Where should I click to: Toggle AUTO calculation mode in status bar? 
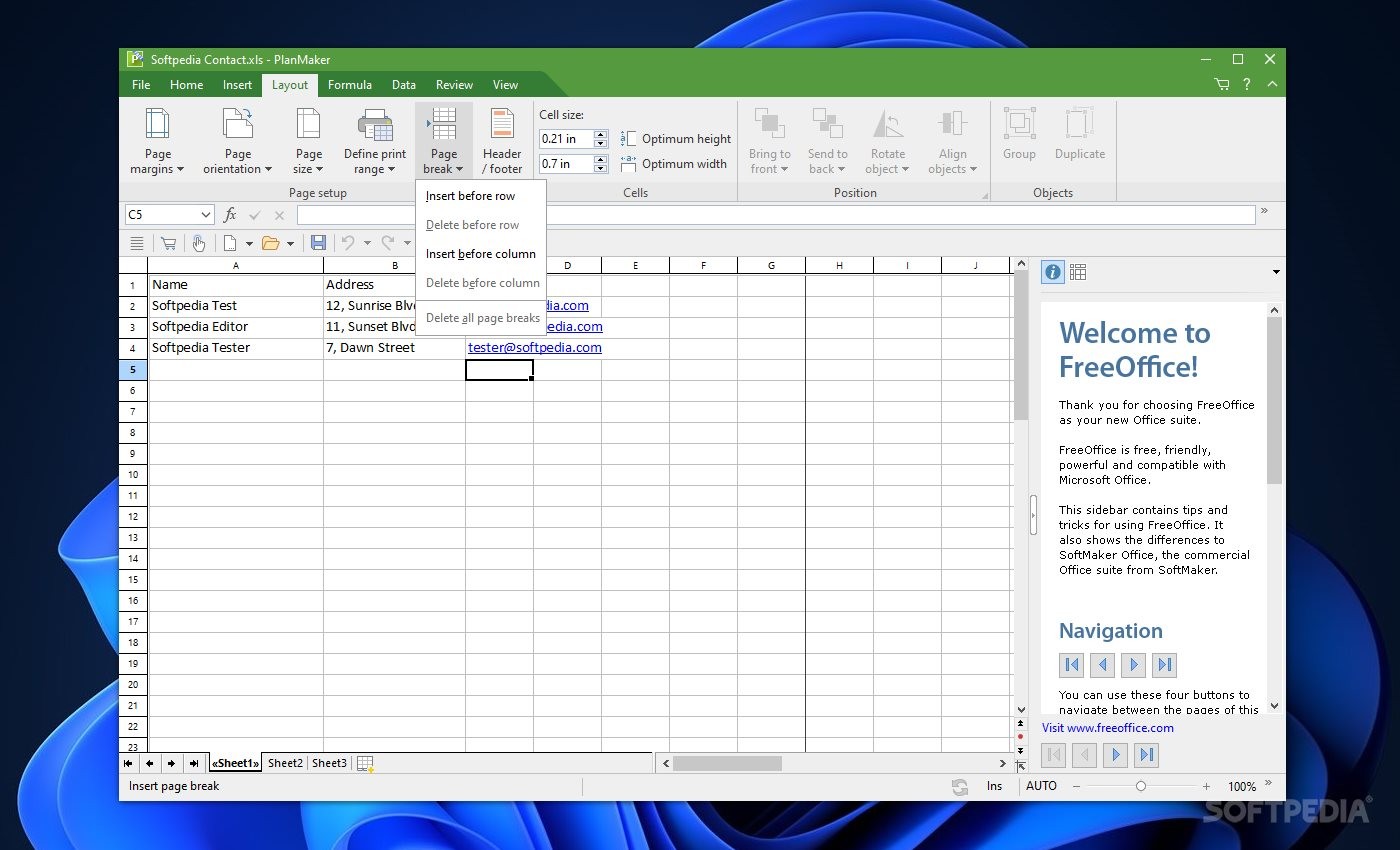1041,786
